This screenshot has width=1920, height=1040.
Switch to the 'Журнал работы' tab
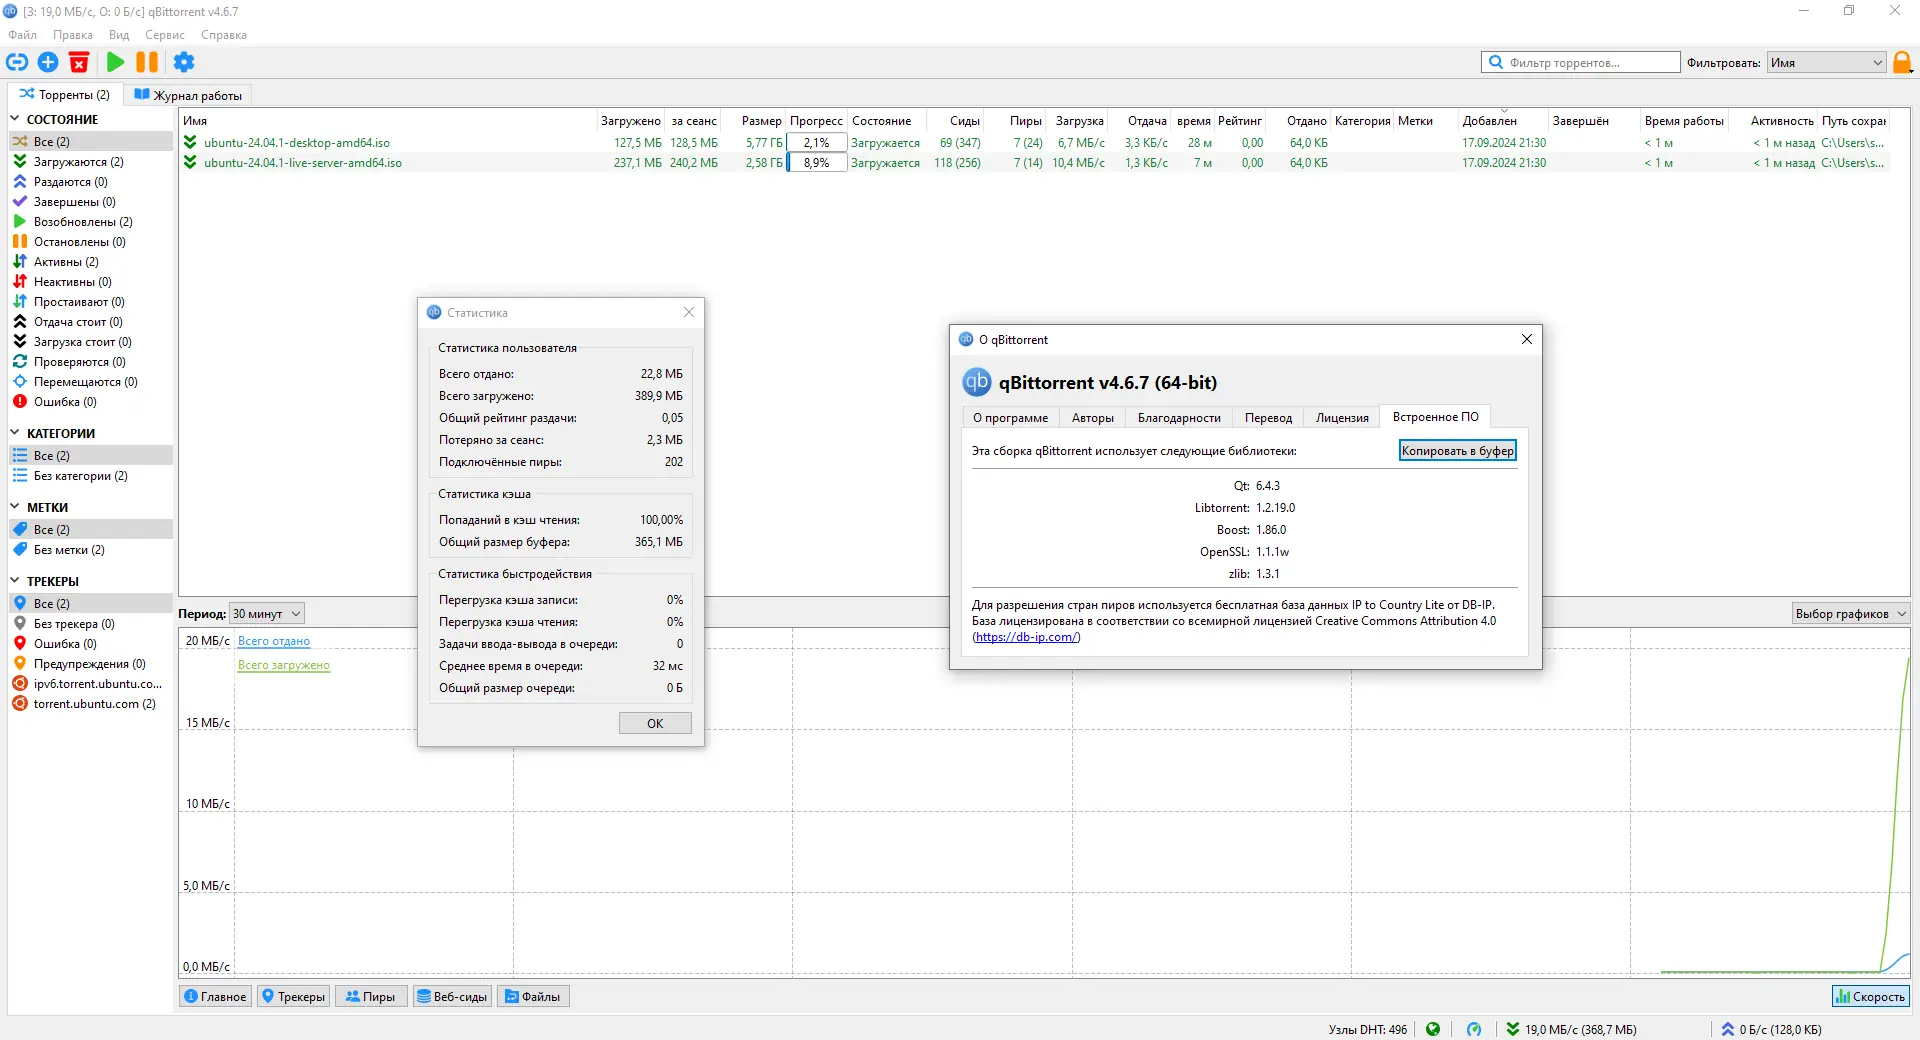tap(188, 95)
